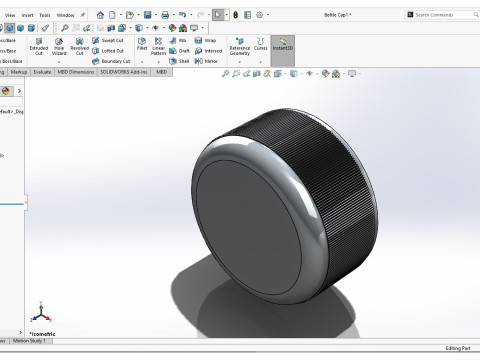Image resolution: width=480 pixels, height=360 pixels.
Task: Use the Wrap feature
Action: [205, 40]
